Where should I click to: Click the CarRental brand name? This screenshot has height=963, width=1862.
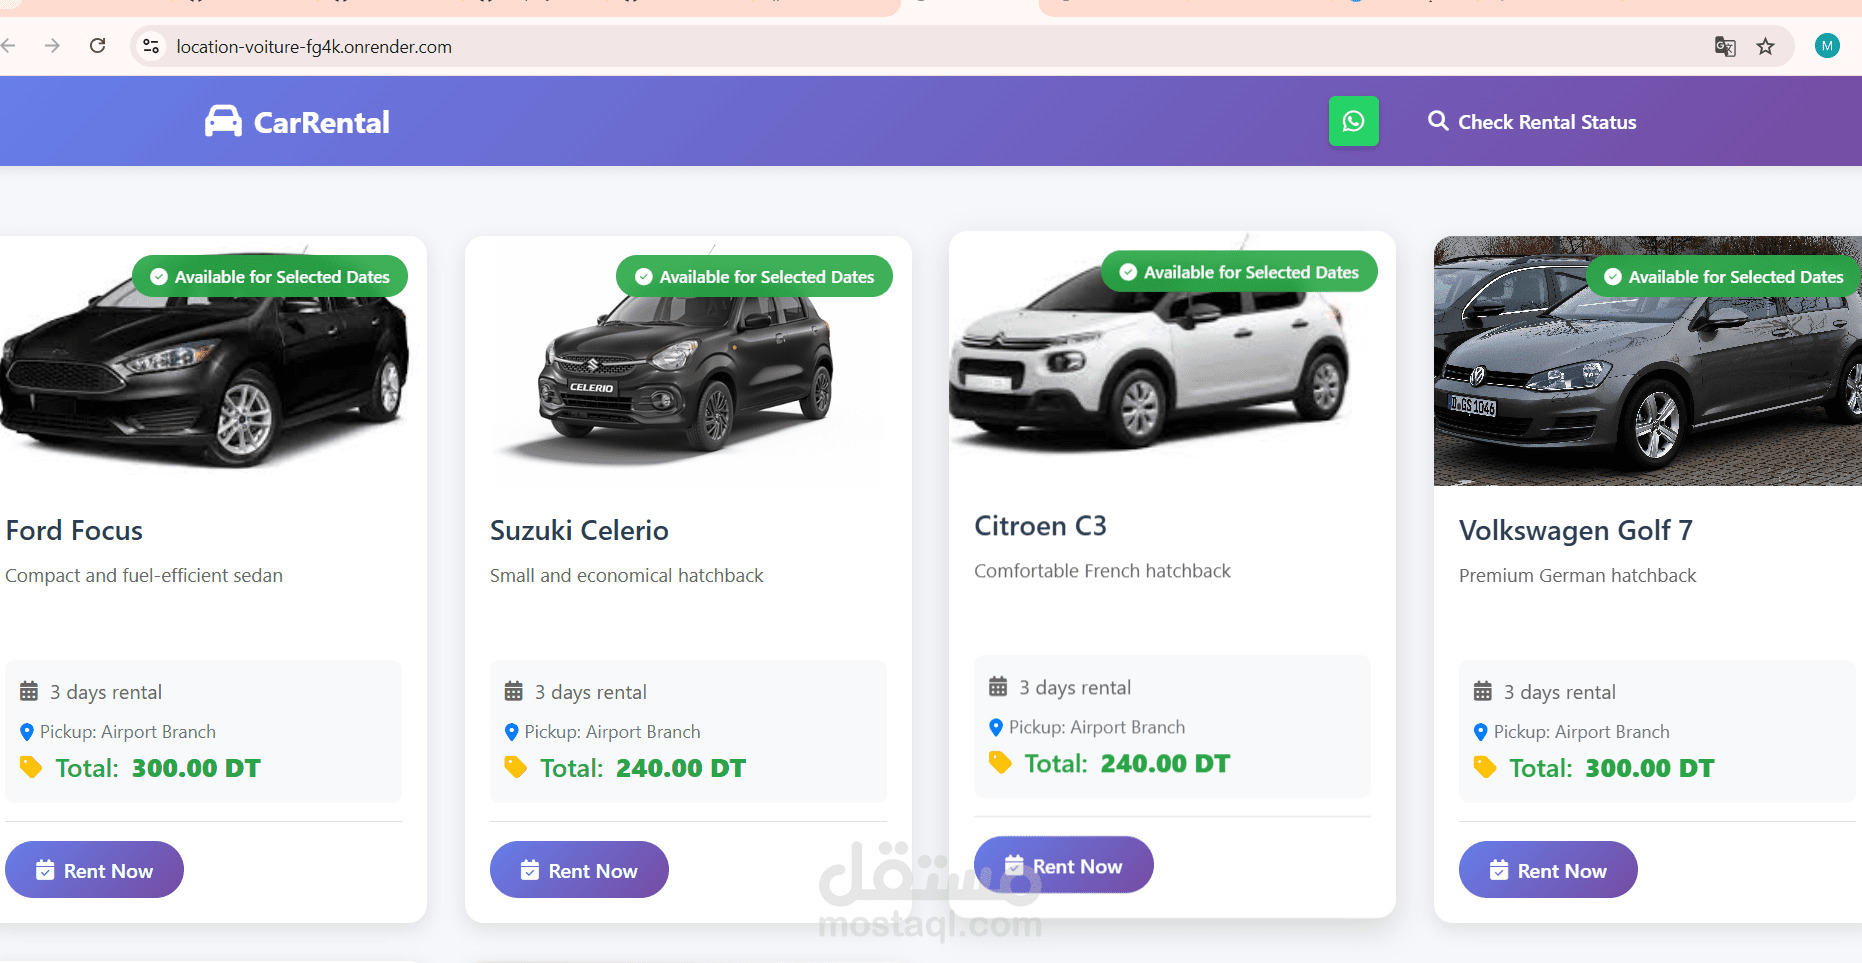(321, 122)
